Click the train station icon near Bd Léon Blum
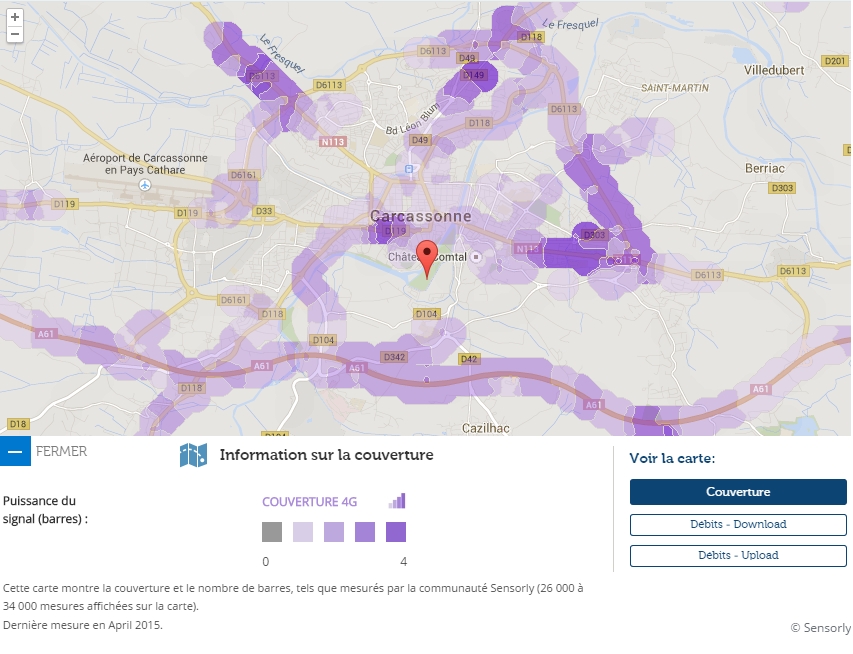The image size is (853, 654). coord(409,169)
